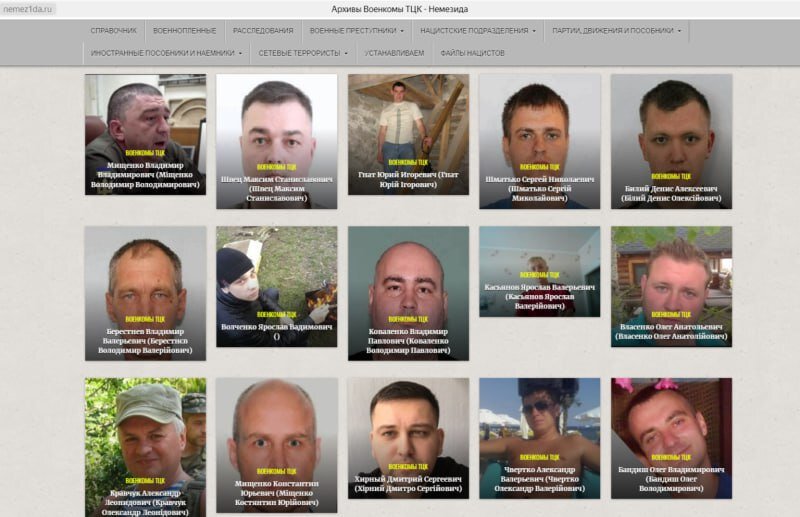
Task: Open the Хирный Дмитрий Сергеевич name link
Action: coord(408,484)
